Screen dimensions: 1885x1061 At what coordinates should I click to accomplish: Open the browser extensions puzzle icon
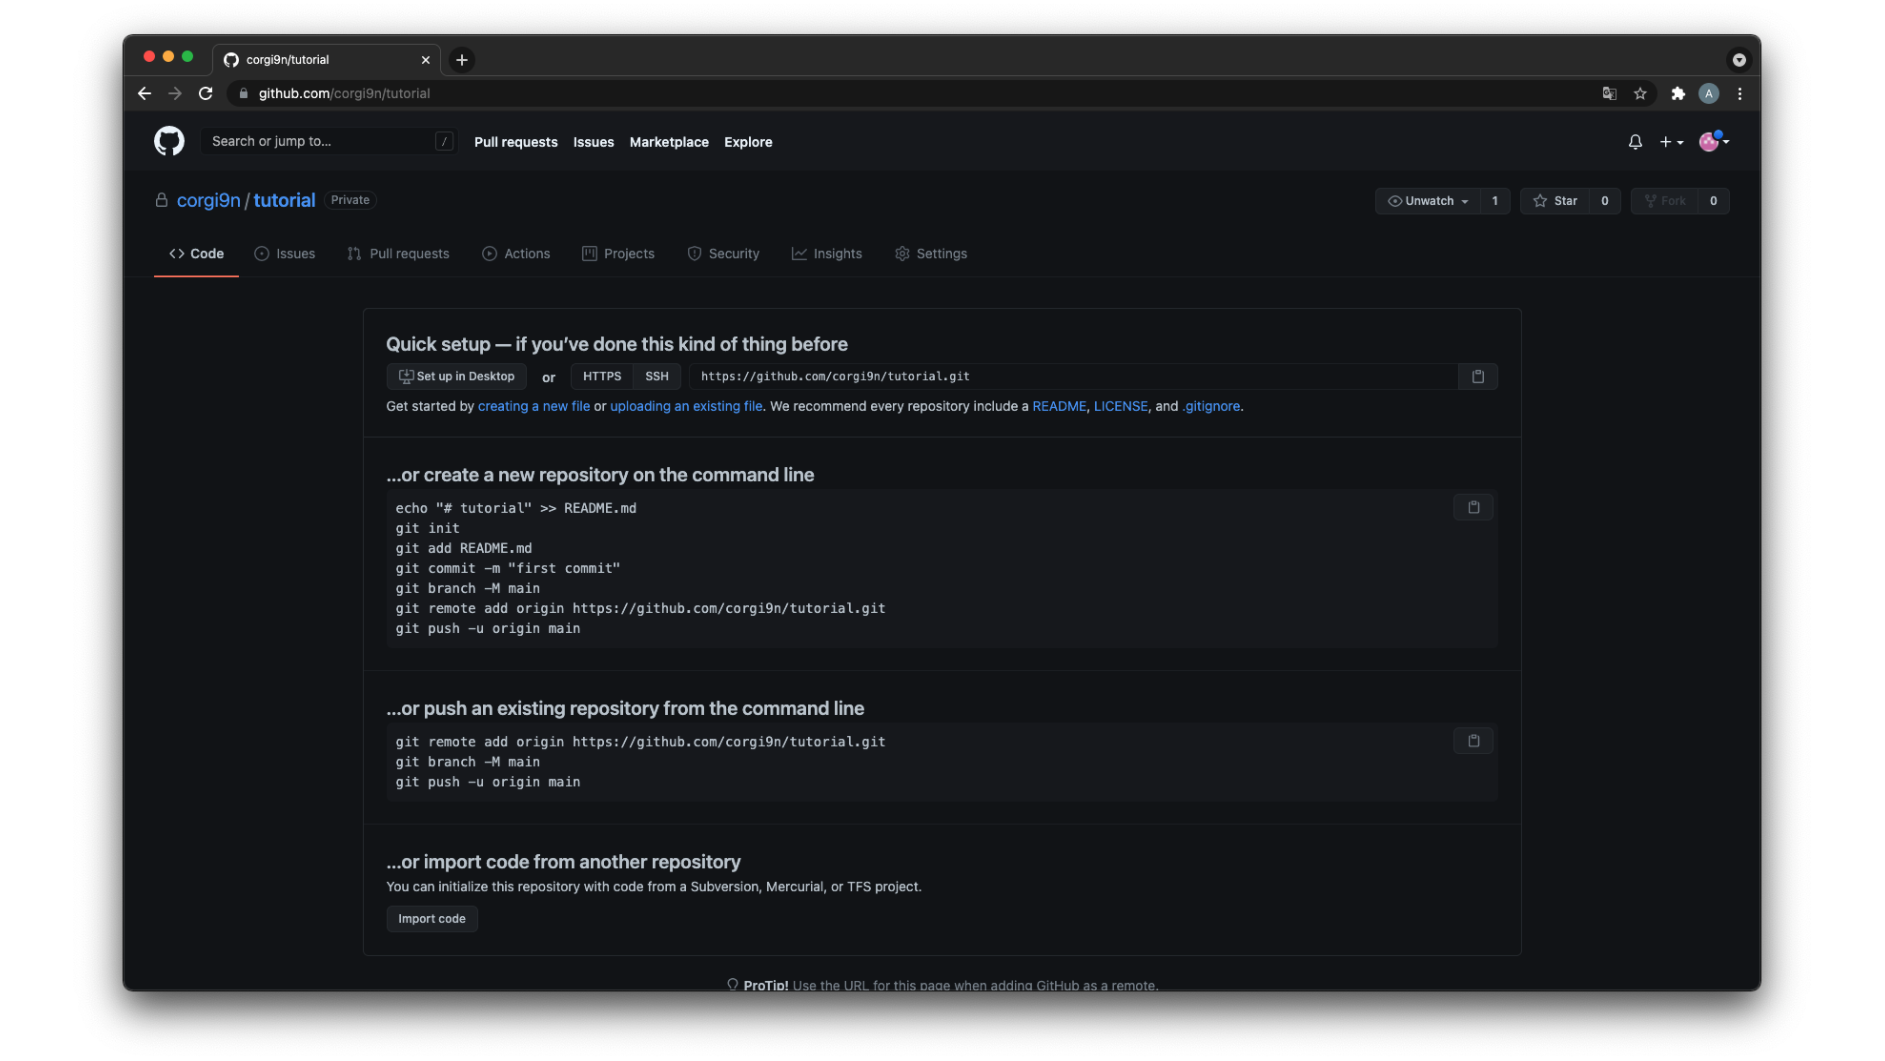(1678, 93)
